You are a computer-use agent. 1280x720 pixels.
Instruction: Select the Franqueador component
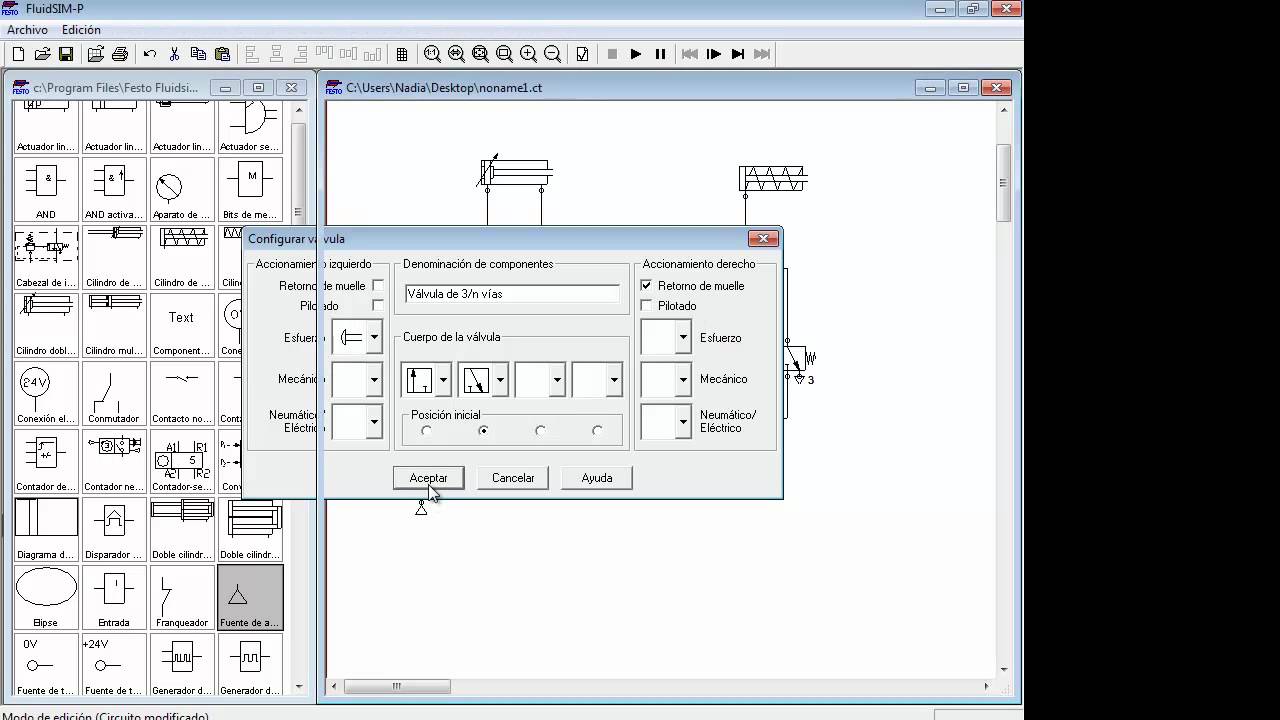(182, 597)
